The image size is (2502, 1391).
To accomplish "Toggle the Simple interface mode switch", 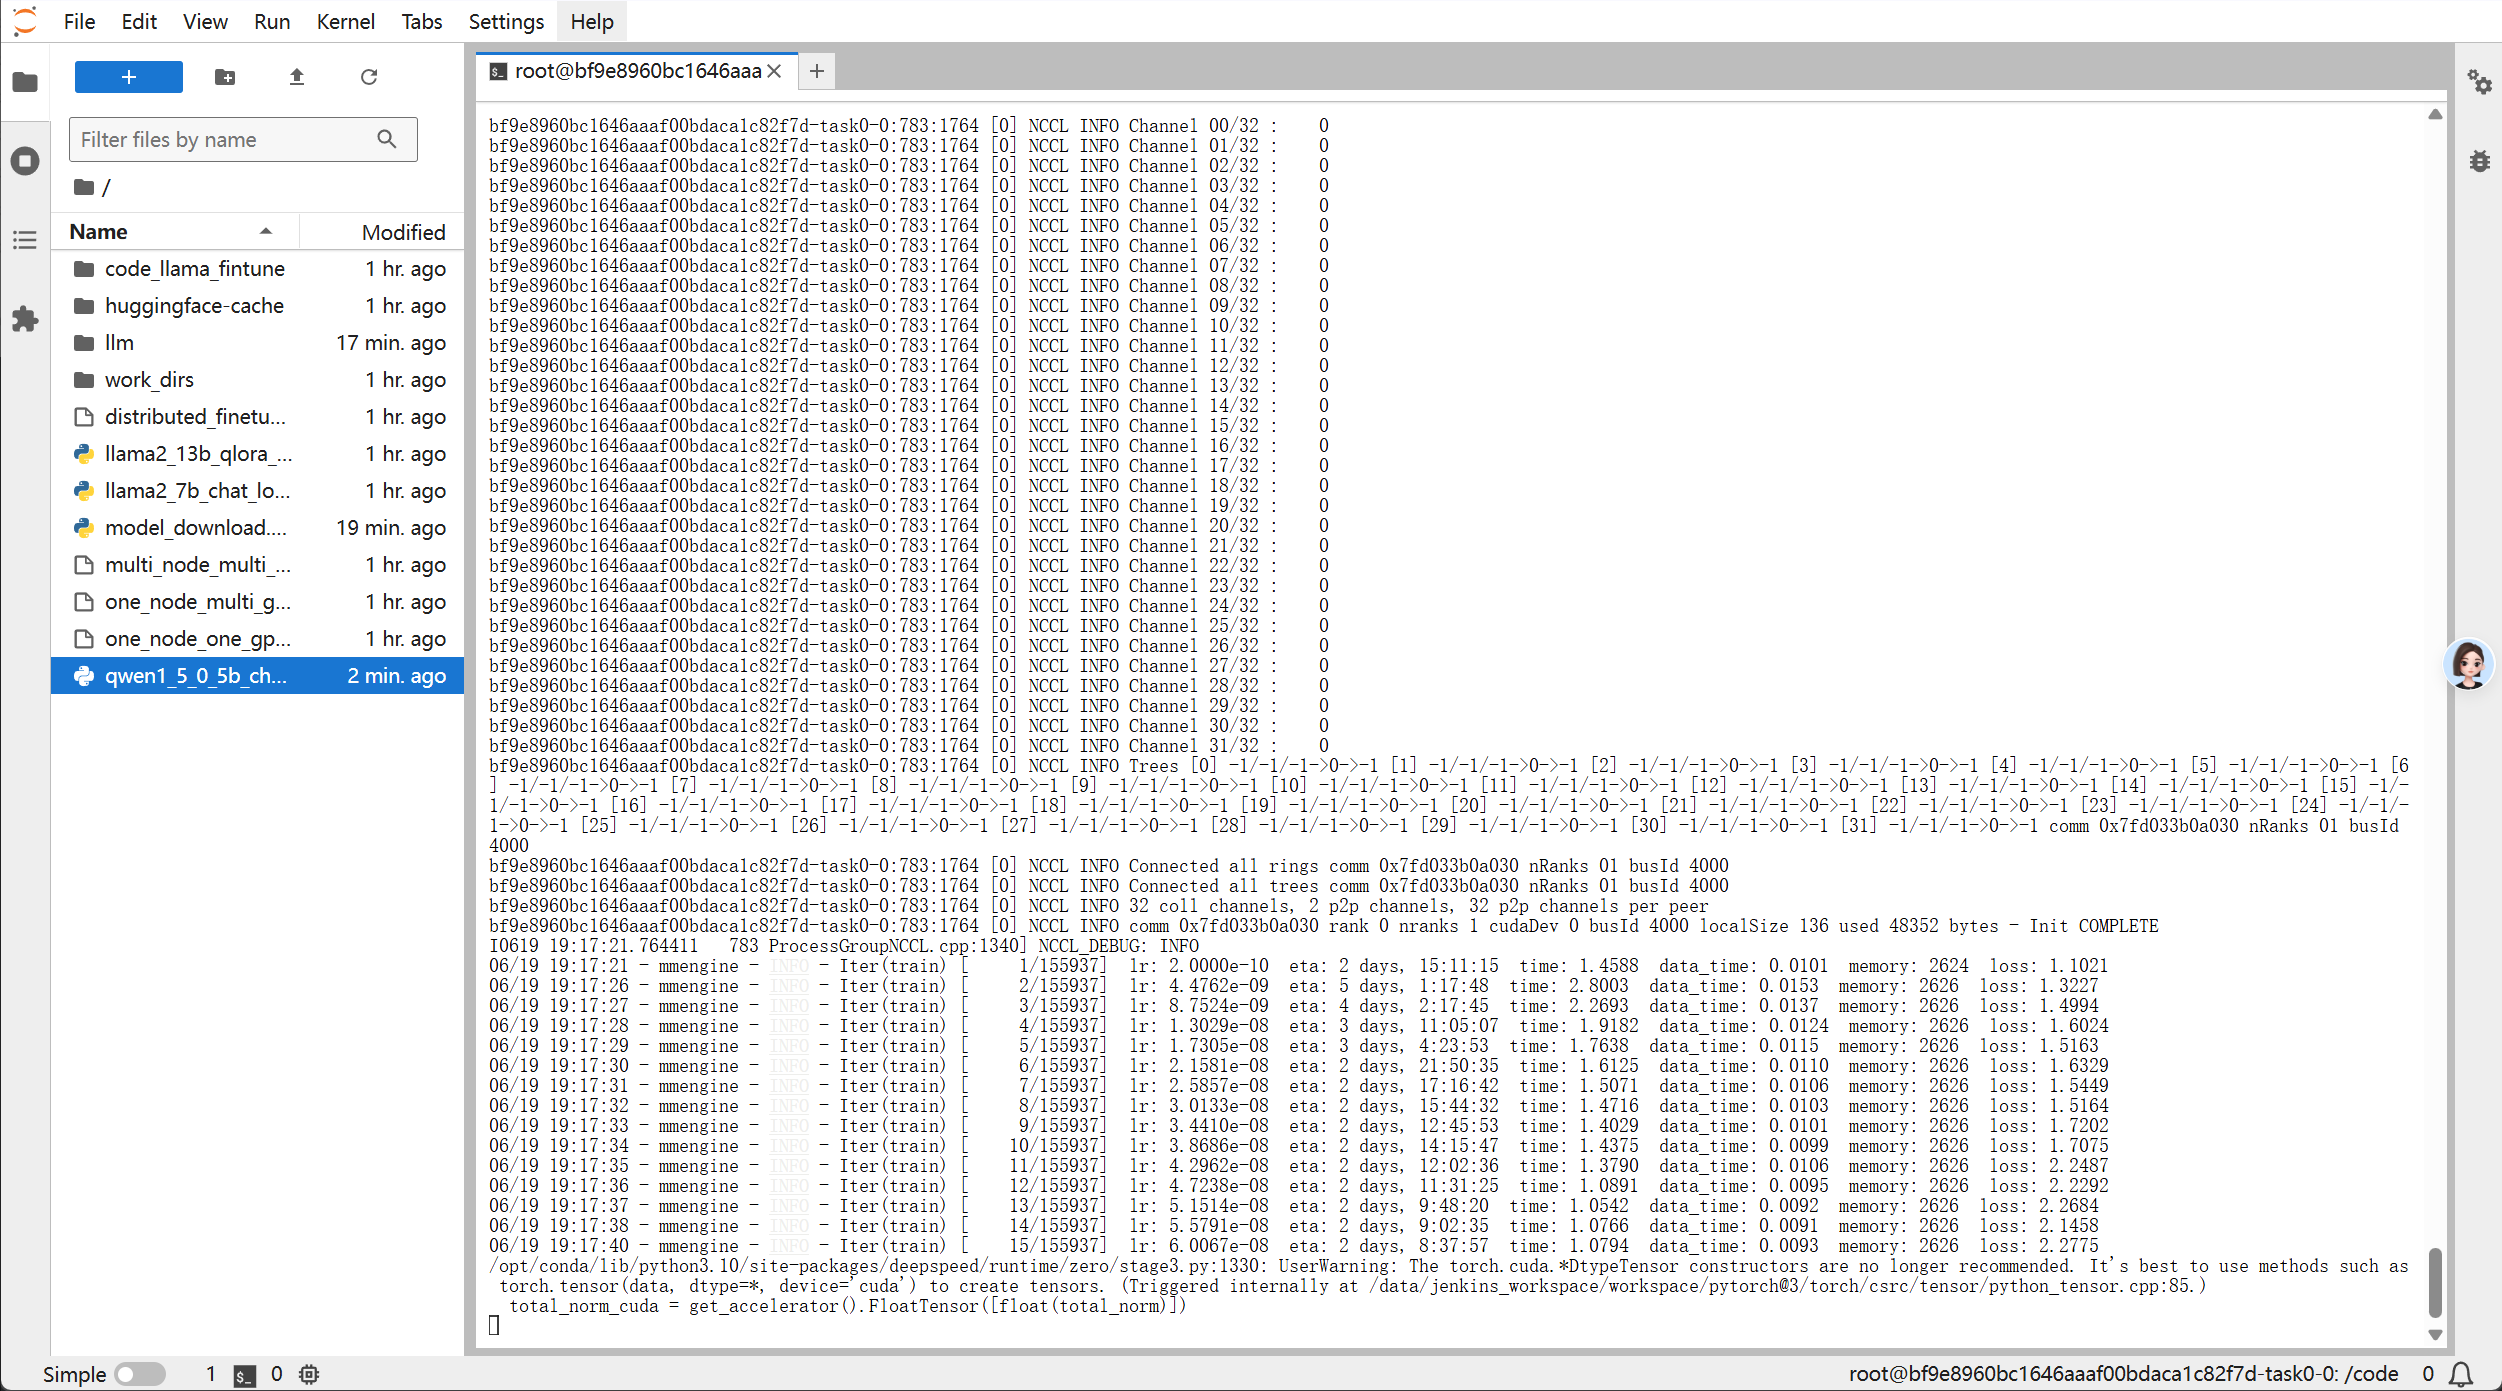I will click(140, 1374).
